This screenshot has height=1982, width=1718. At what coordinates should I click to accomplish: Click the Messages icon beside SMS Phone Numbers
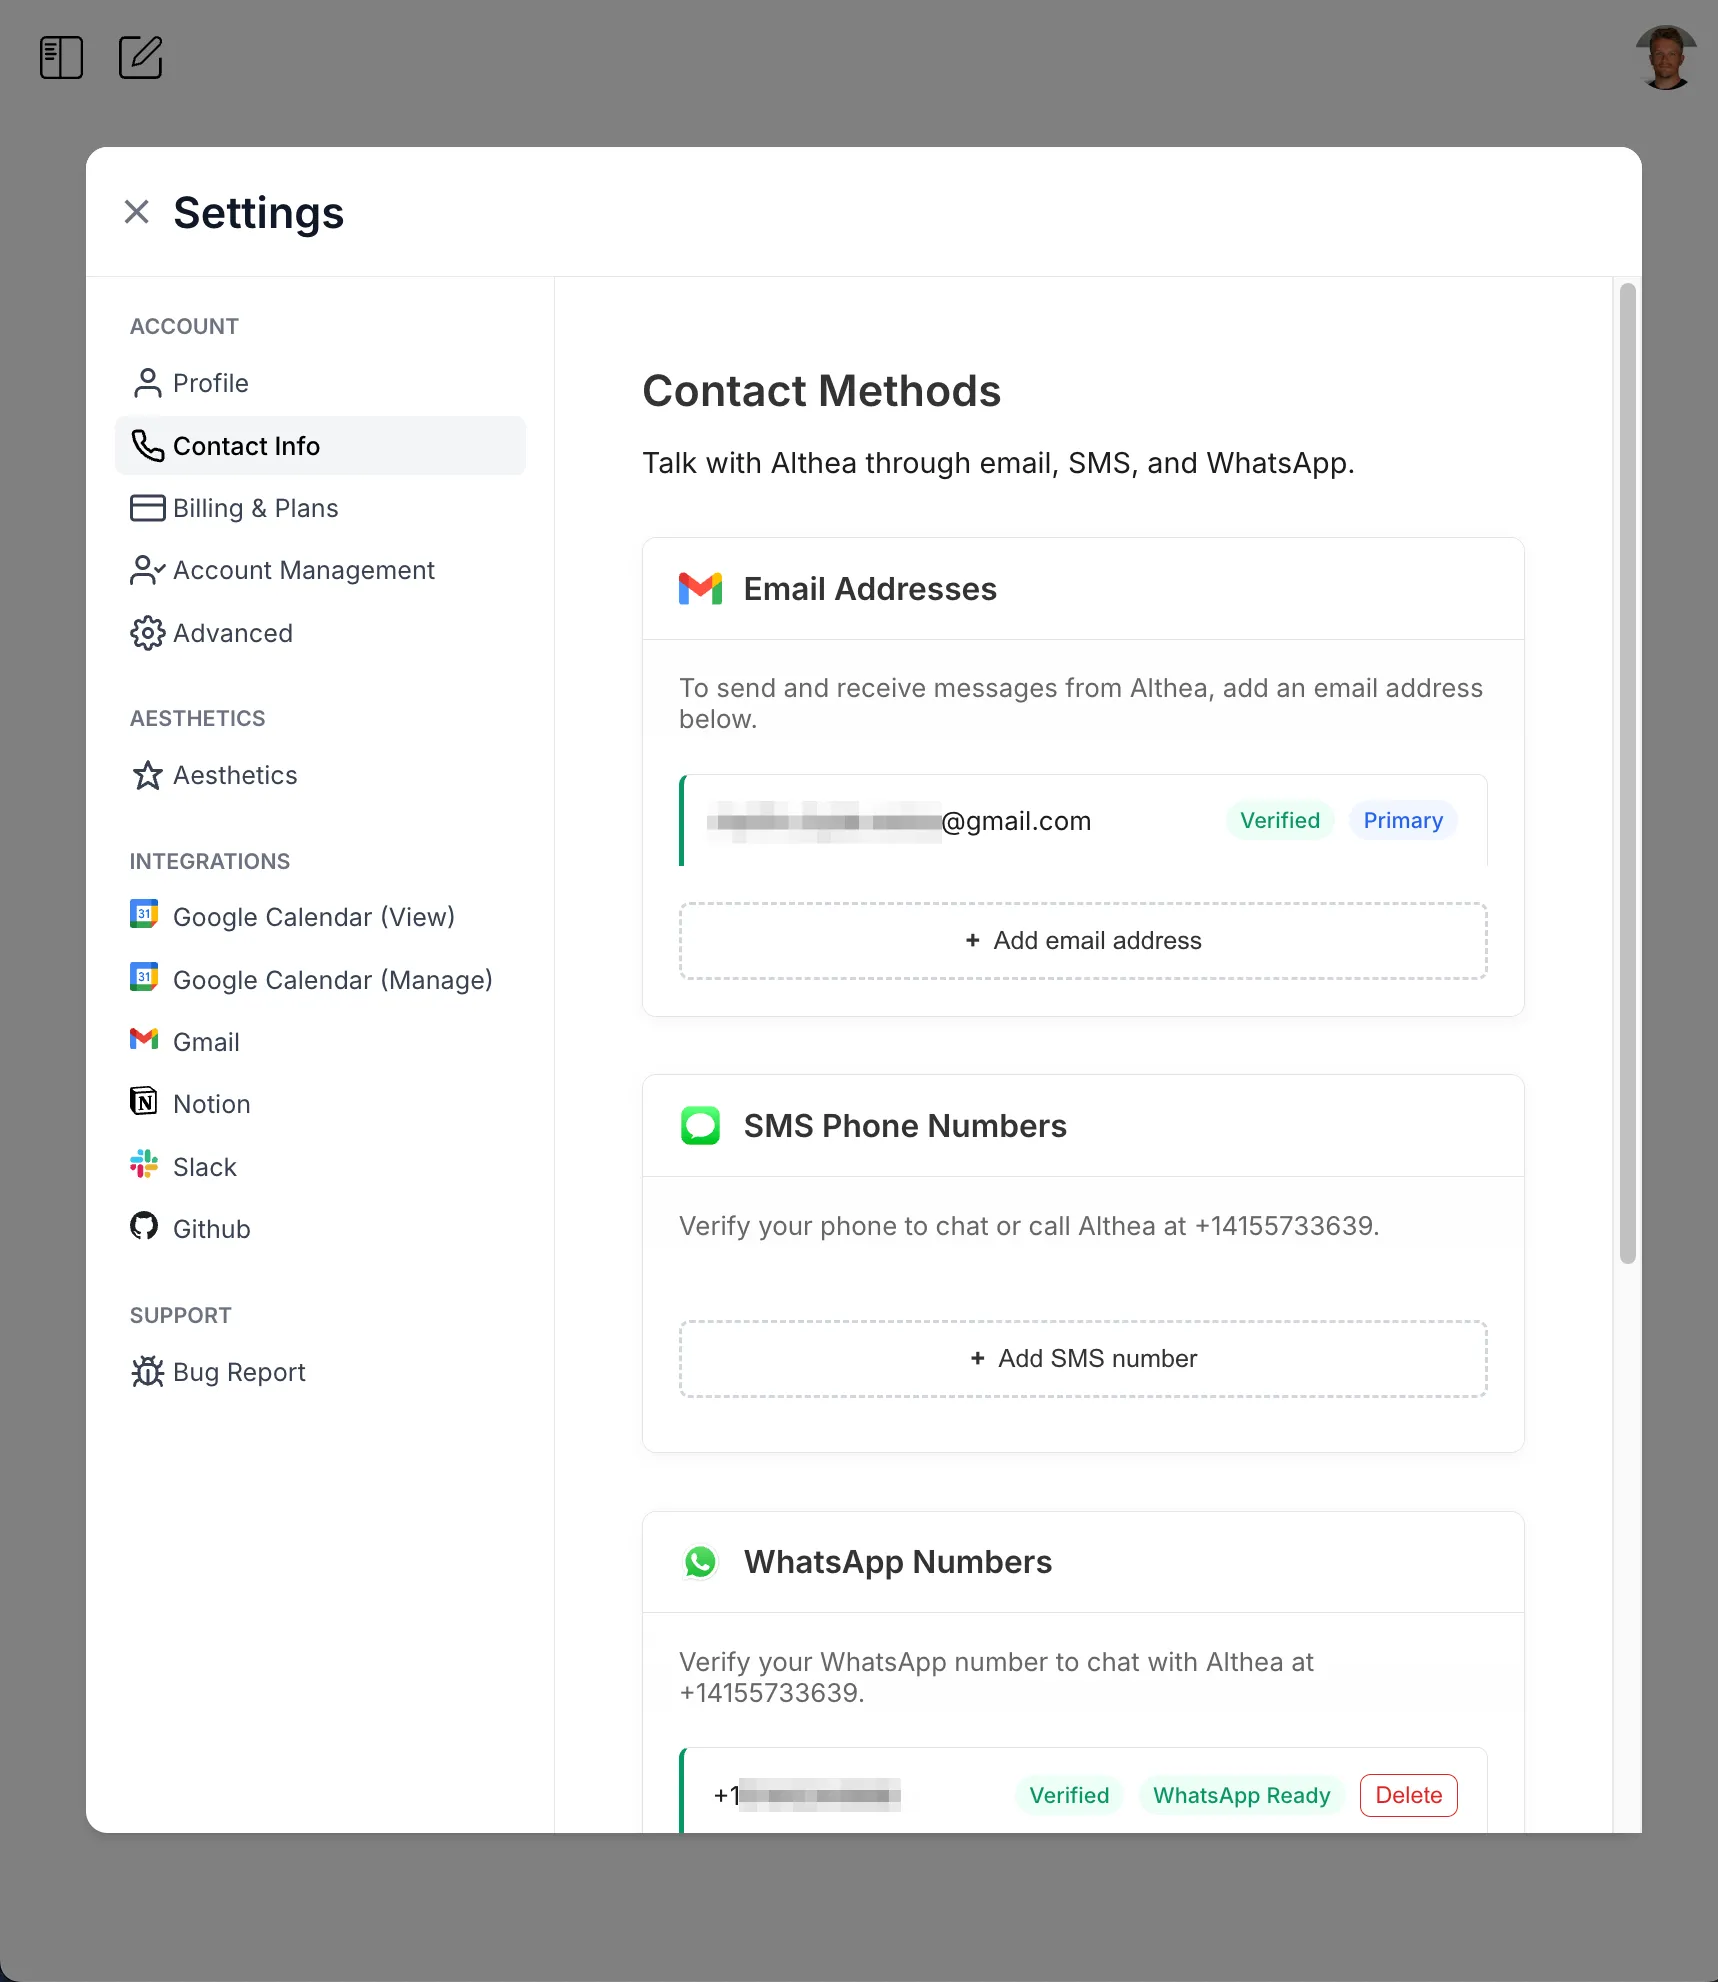(701, 1126)
